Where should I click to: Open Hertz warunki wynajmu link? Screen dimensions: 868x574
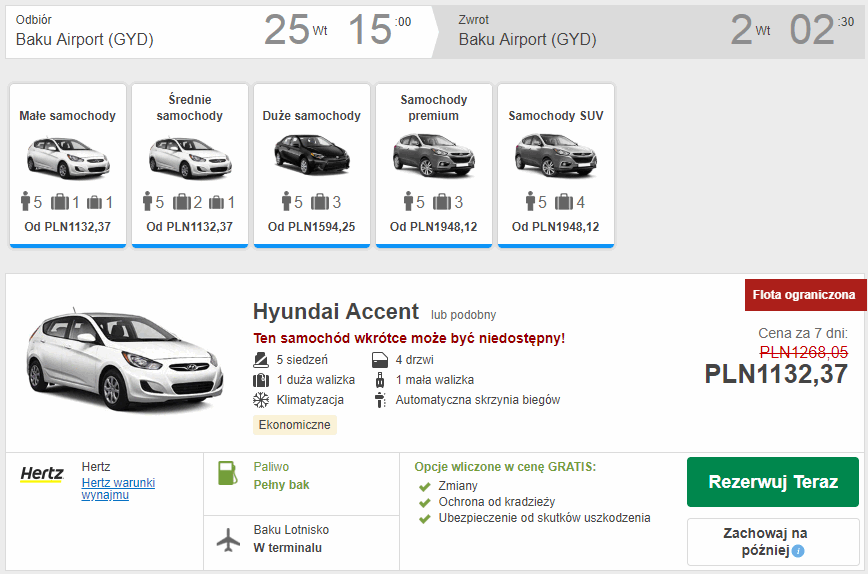coord(118,489)
